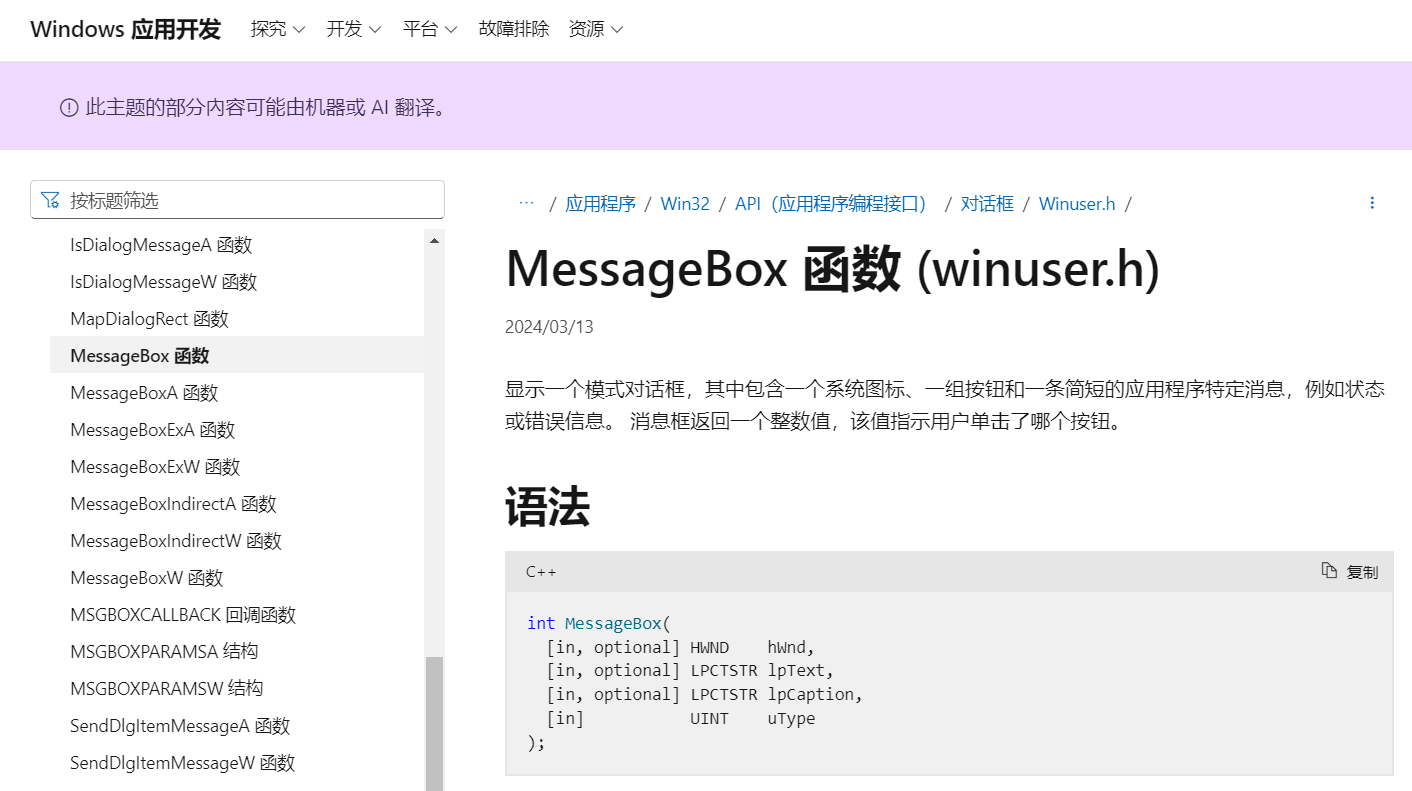Click the 2024/03/13 date text
The width and height of the screenshot is (1412, 791).
pyautogui.click(x=549, y=327)
